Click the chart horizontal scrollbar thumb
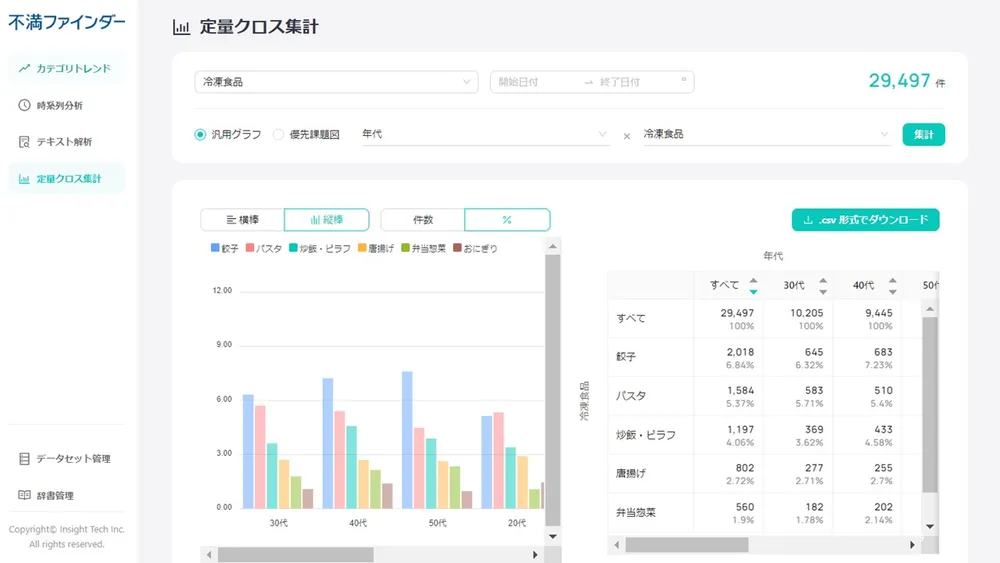Viewport: 1000px width, 563px height. (296, 555)
